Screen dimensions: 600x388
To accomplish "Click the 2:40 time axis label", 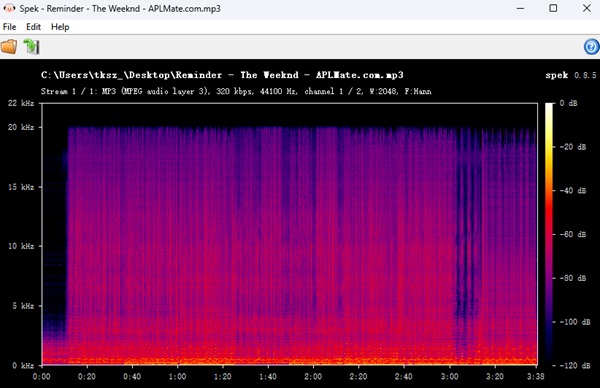I will point(404,377).
